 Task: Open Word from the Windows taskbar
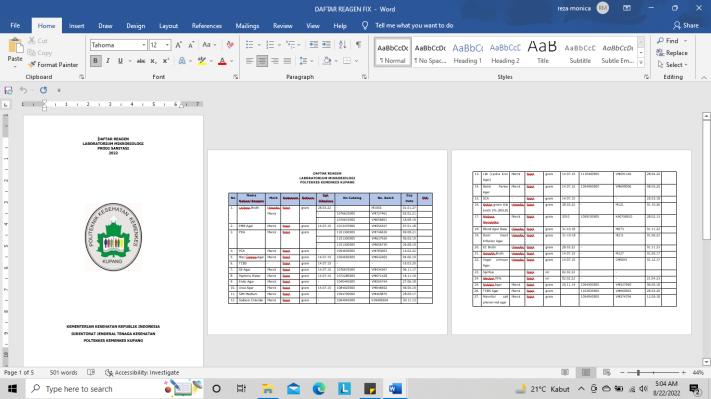395,389
